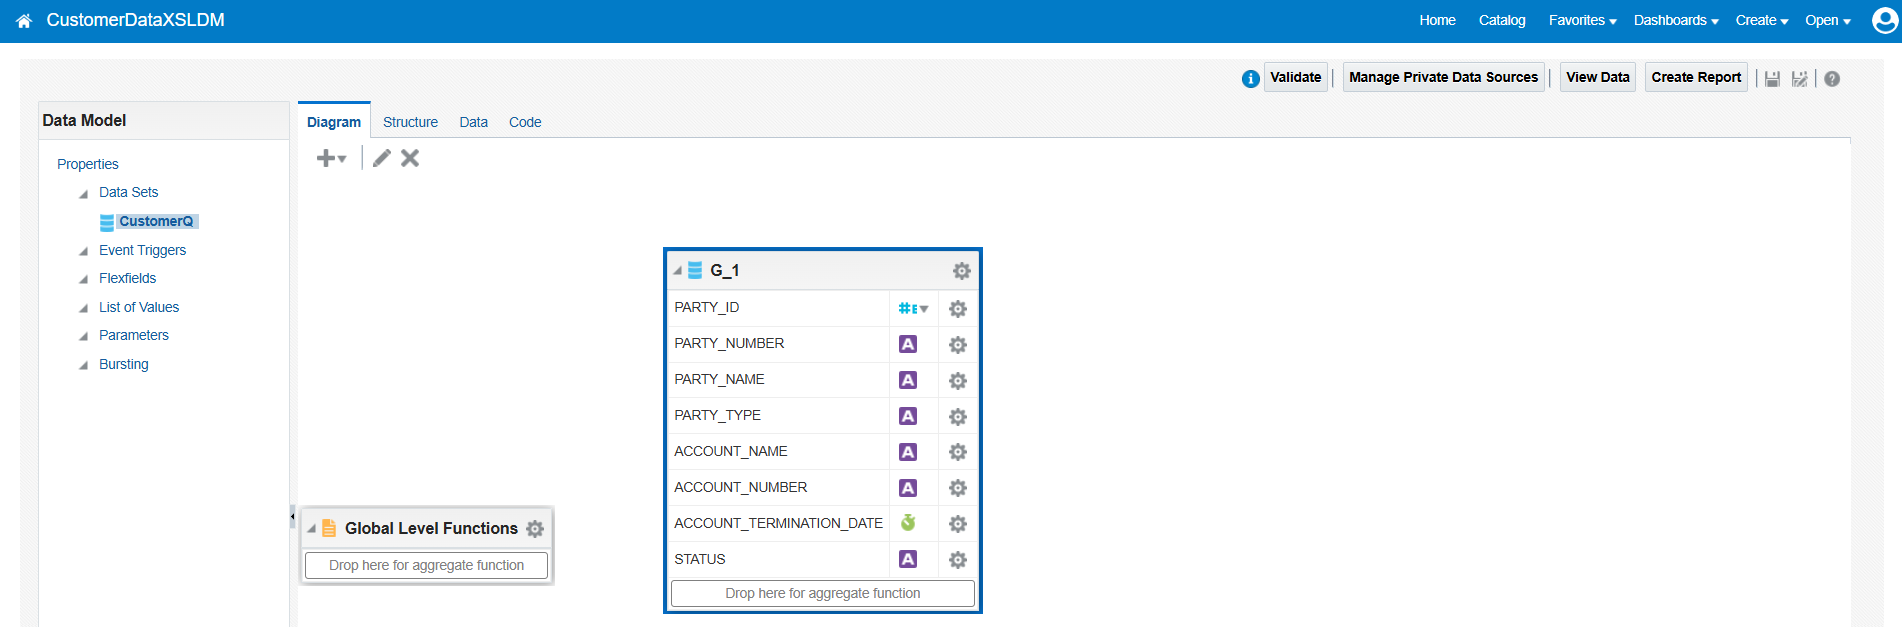Image resolution: width=1902 pixels, height=627 pixels.
Task: Click the pencil edit icon in diagram toolbar
Action: click(x=381, y=158)
